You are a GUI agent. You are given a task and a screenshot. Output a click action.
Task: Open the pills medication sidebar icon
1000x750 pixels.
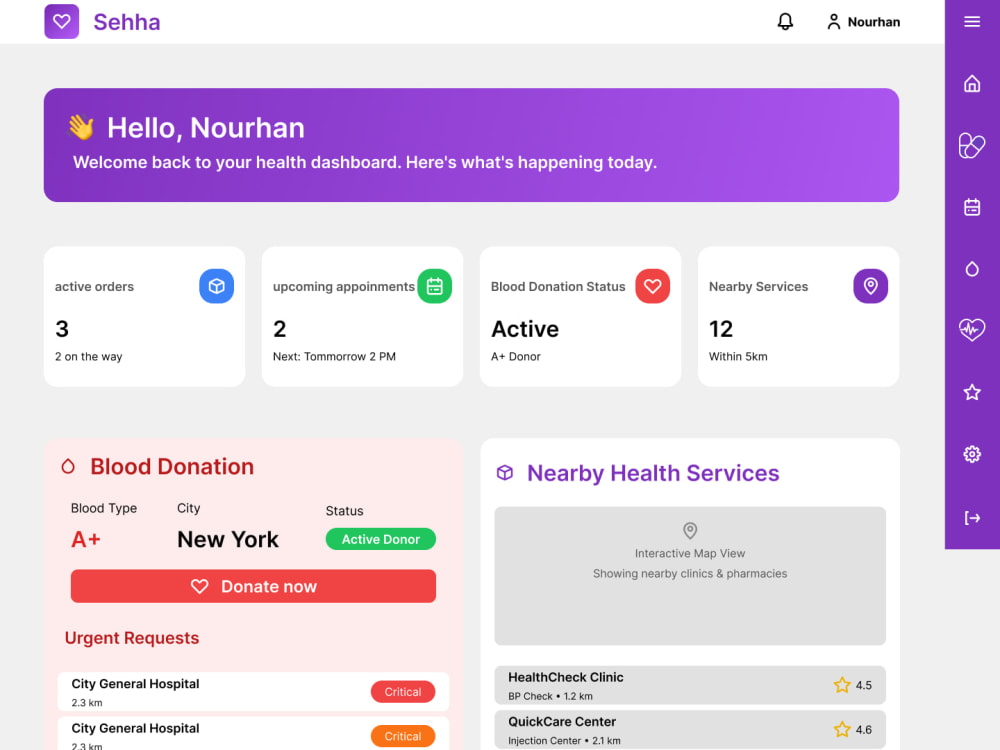pos(971,145)
